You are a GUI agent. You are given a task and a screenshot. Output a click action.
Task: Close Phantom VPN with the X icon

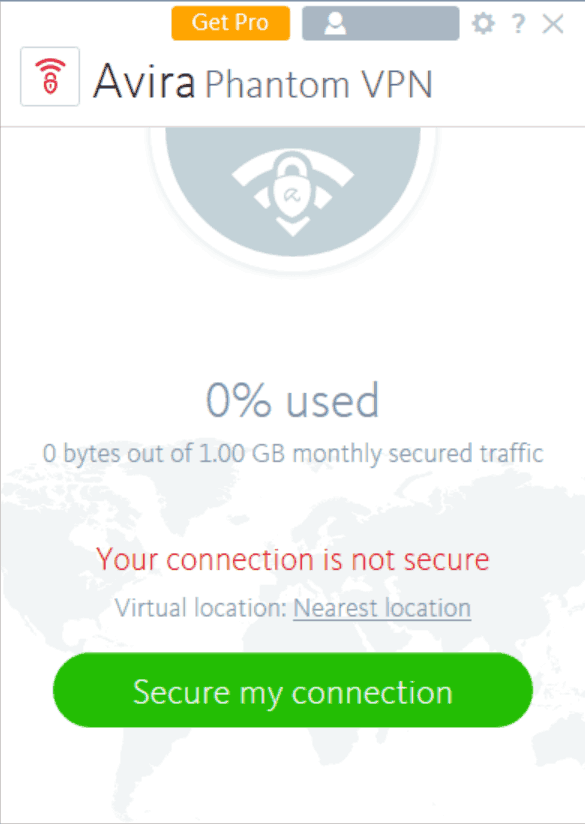click(x=553, y=22)
